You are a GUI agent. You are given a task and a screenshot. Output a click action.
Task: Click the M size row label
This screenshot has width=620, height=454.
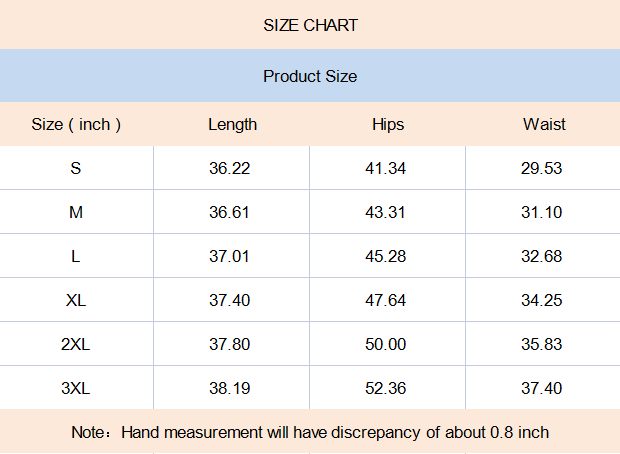[76, 212]
